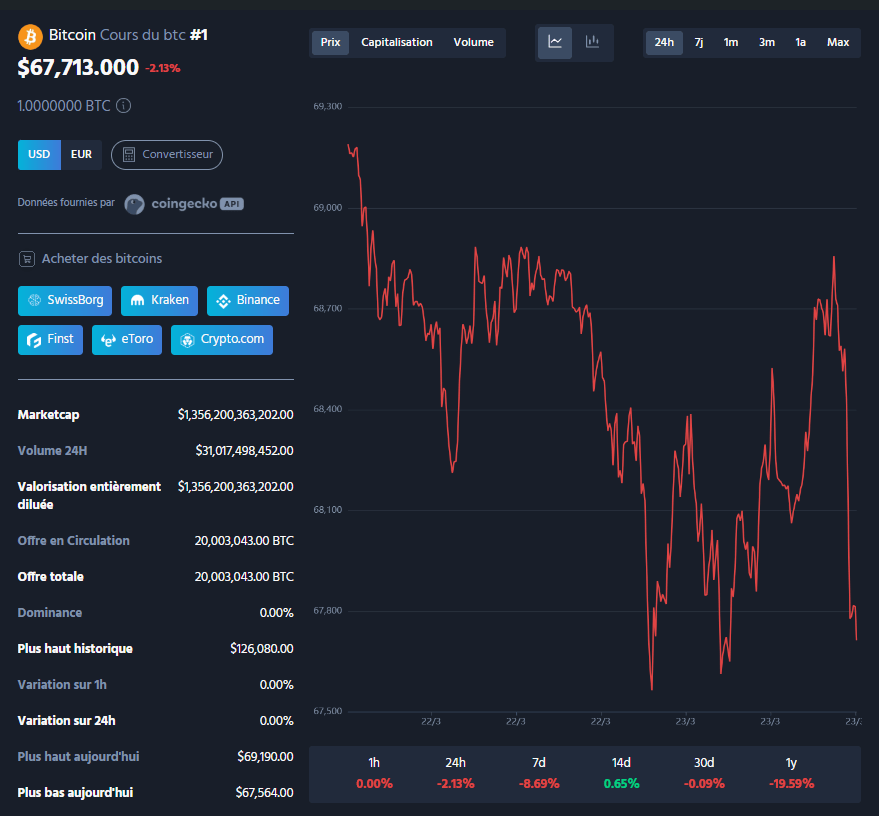Select USD as the display currency
The width and height of the screenshot is (879, 816).
click(39, 154)
